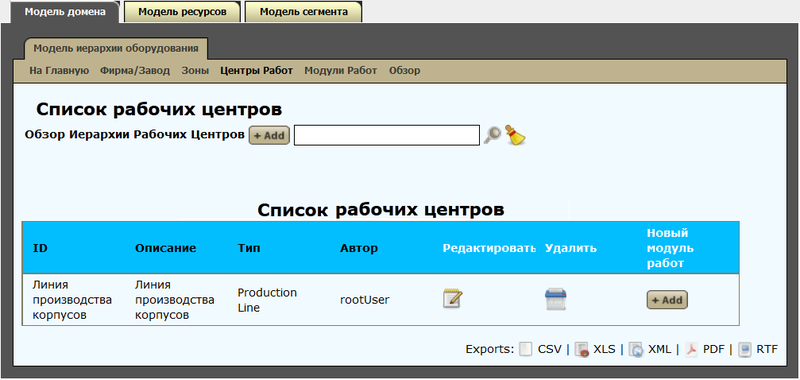Export the list as RTF
The image size is (800, 380).
click(x=758, y=349)
